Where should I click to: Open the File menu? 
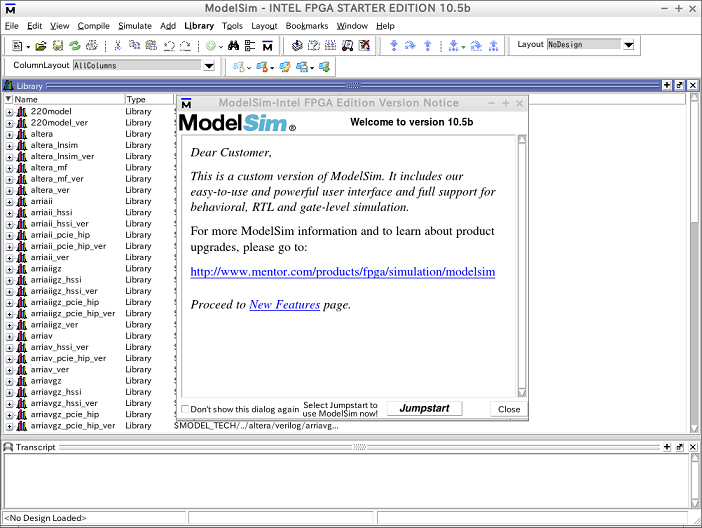click(x=12, y=26)
